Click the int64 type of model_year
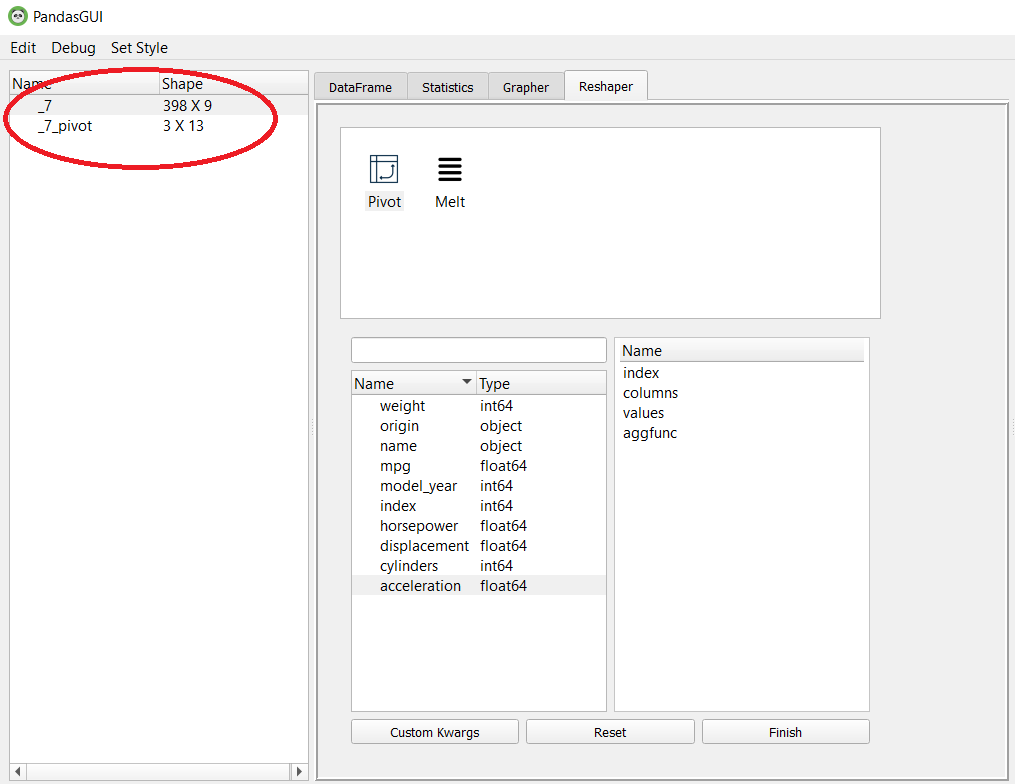The image size is (1015, 784). [x=496, y=486]
